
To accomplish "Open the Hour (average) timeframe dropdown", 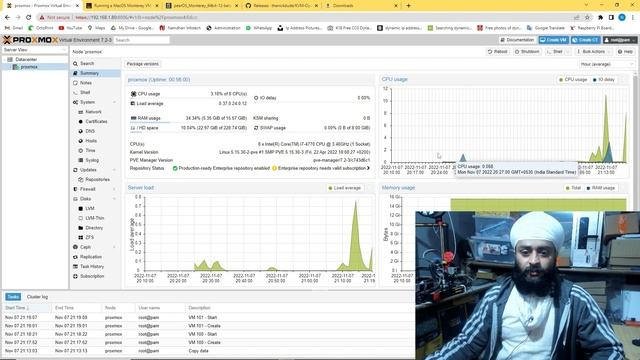I will coord(607,64).
